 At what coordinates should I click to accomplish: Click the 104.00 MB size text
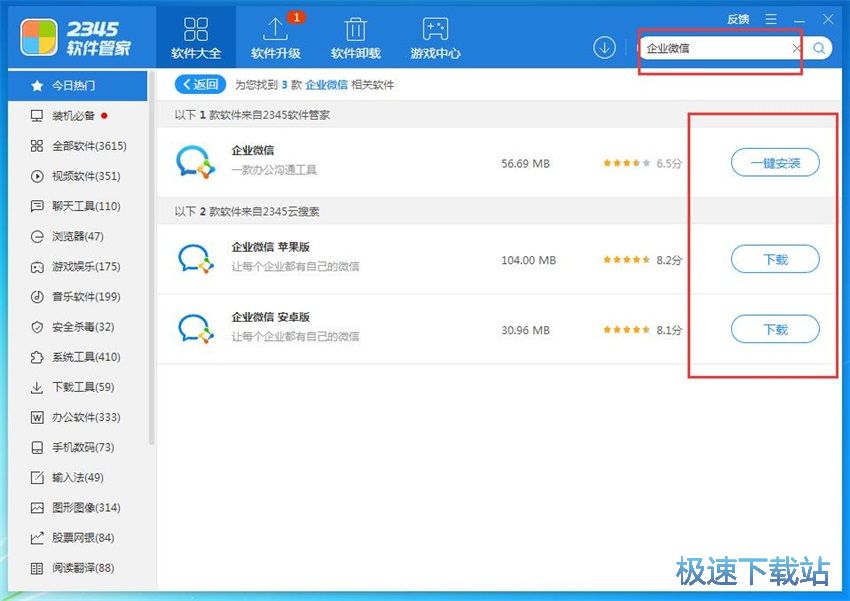click(x=529, y=260)
